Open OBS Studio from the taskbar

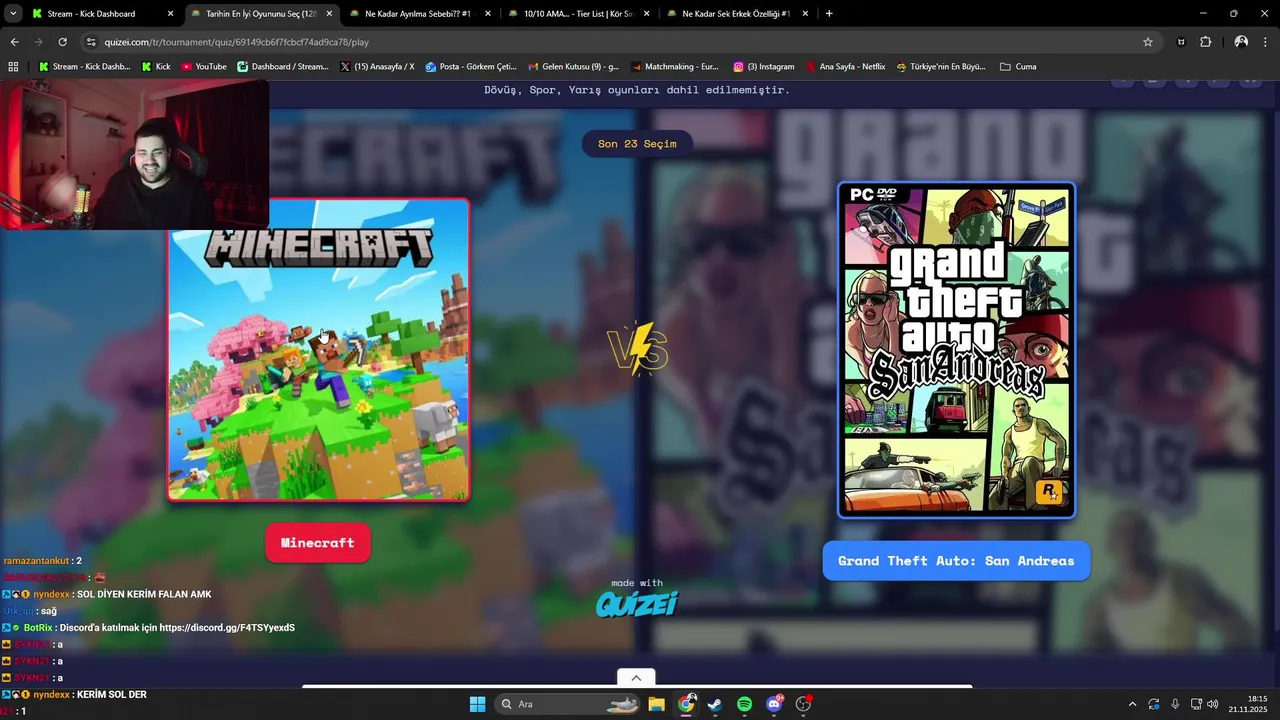[803, 704]
